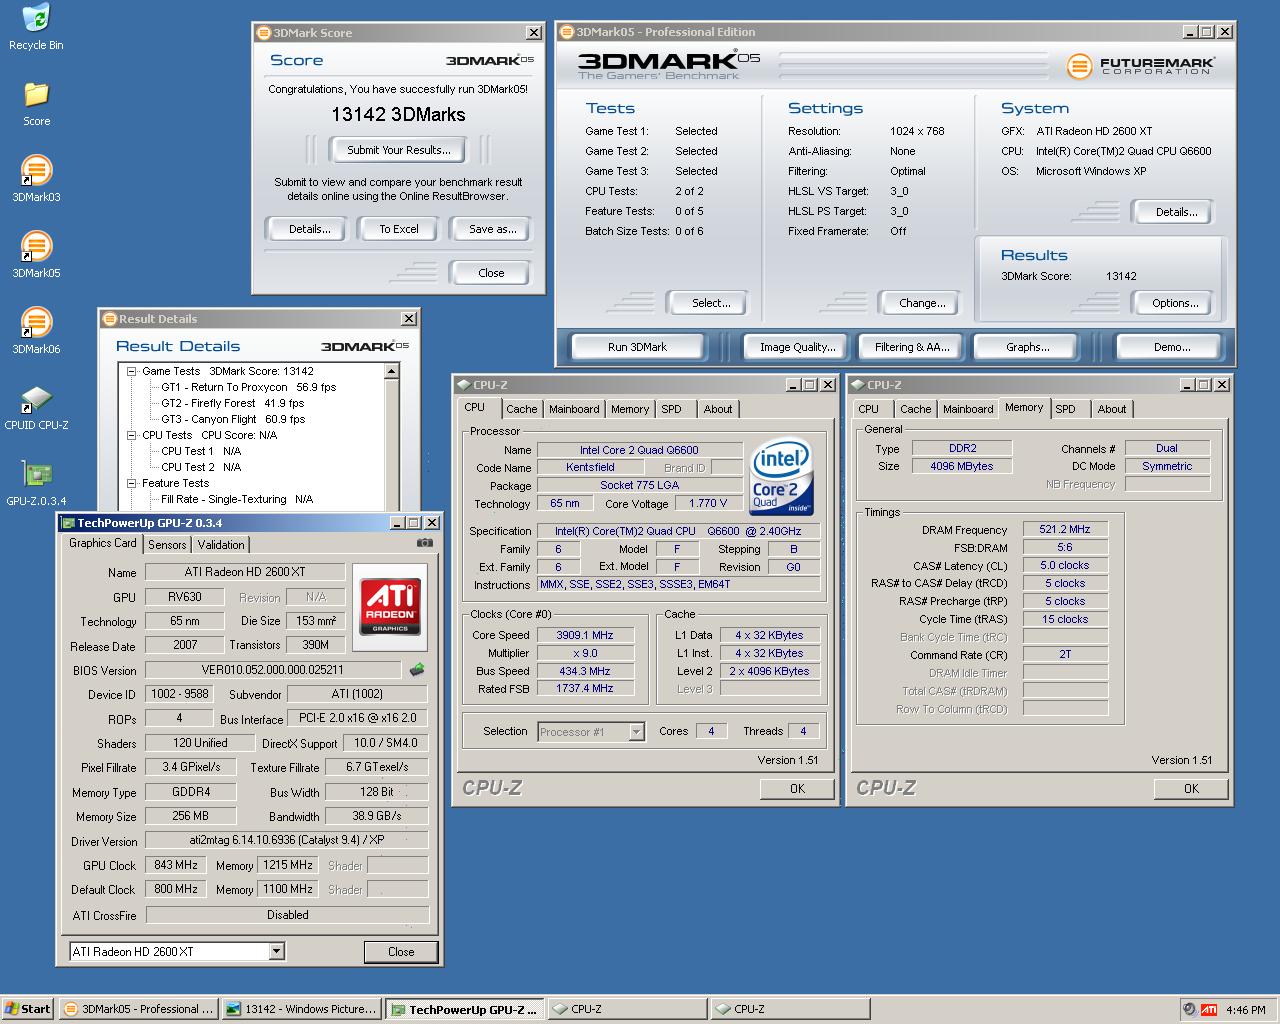Click the Save as button
The height and width of the screenshot is (1024, 1280).
(493, 229)
